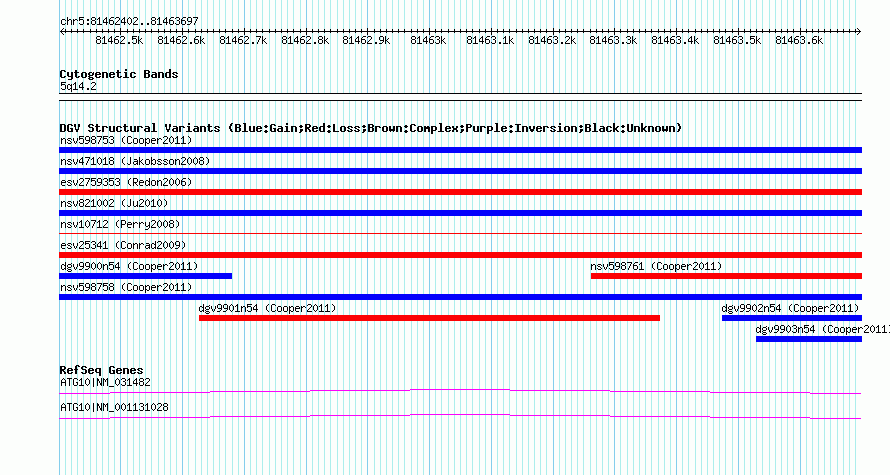Click the blue gain bar for nsv598753
Image resolution: width=890 pixels, height=475 pixels.
click(460, 150)
